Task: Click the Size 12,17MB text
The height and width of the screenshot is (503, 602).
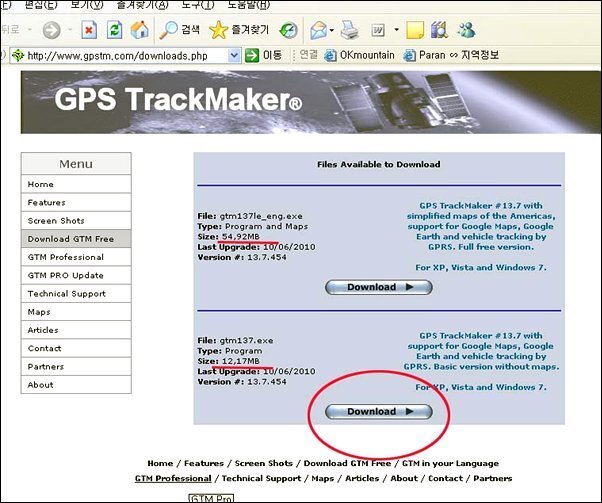Action: [229, 361]
